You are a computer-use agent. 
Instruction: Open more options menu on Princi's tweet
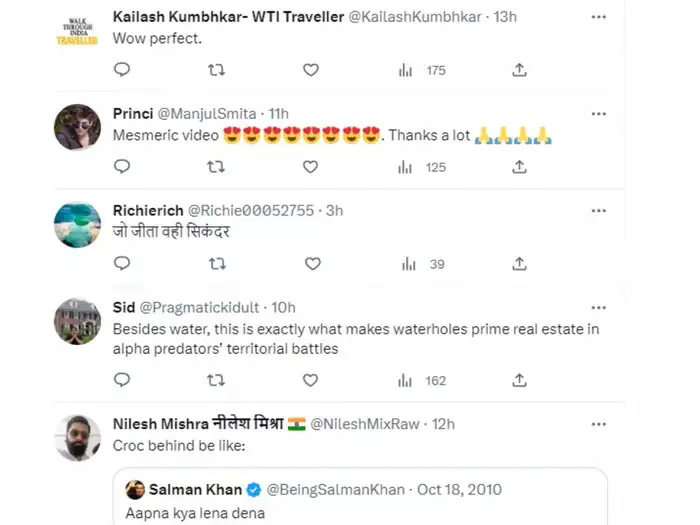pos(598,114)
